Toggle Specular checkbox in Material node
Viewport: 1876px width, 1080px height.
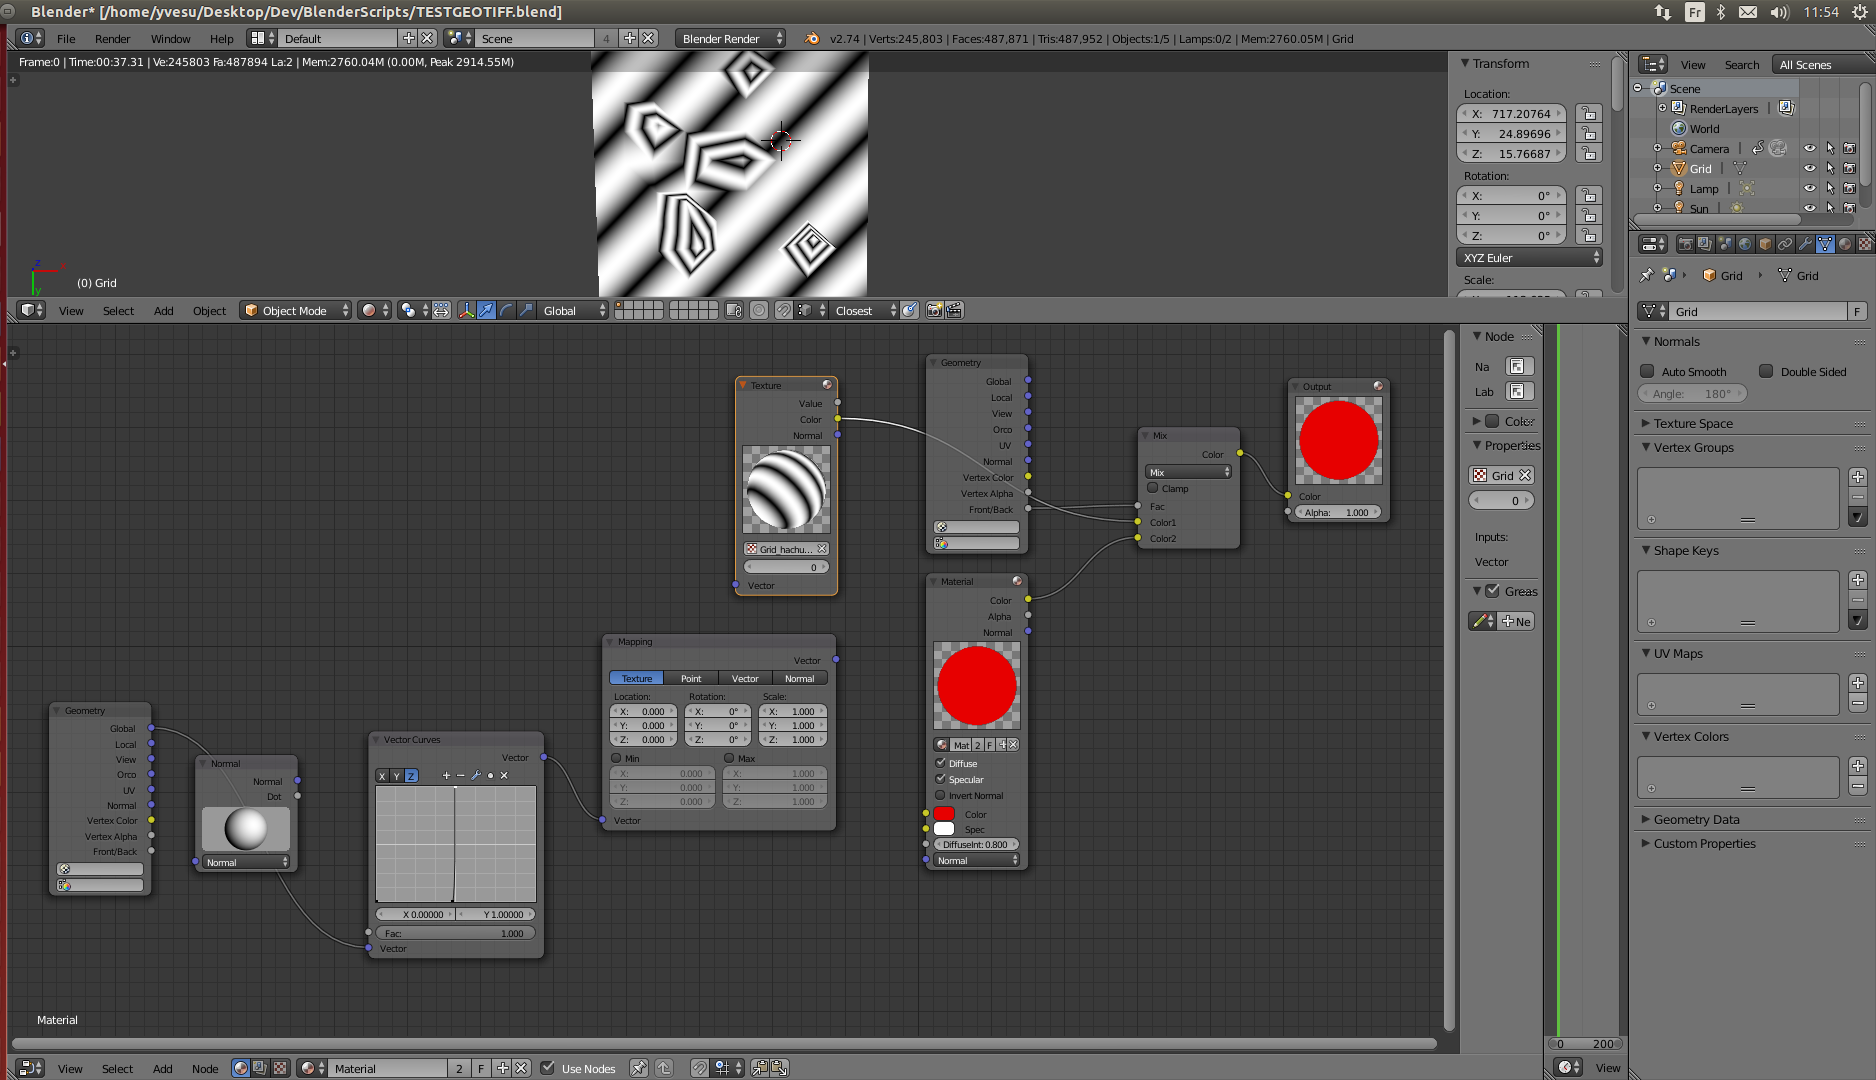click(940, 779)
